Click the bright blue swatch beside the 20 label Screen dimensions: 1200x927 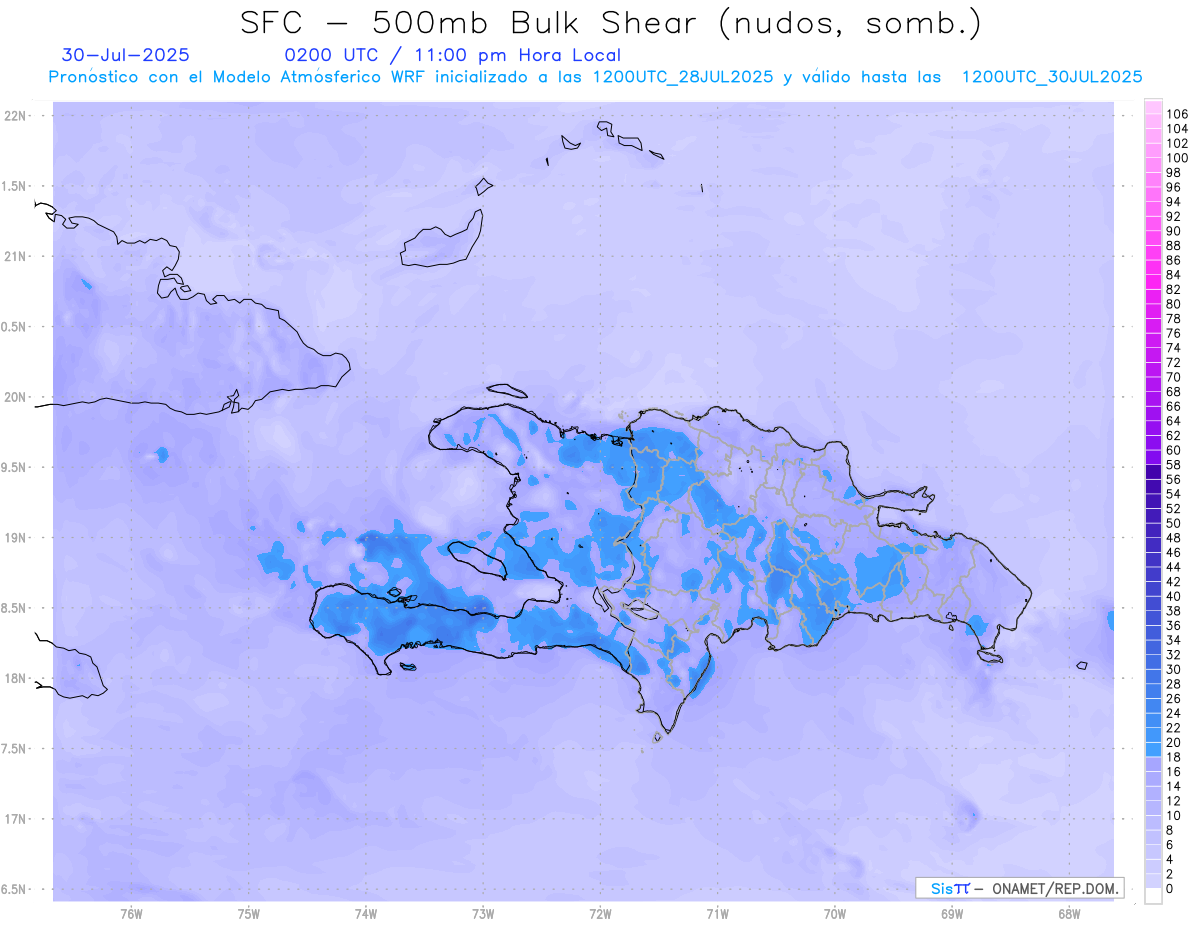(x=1153, y=749)
